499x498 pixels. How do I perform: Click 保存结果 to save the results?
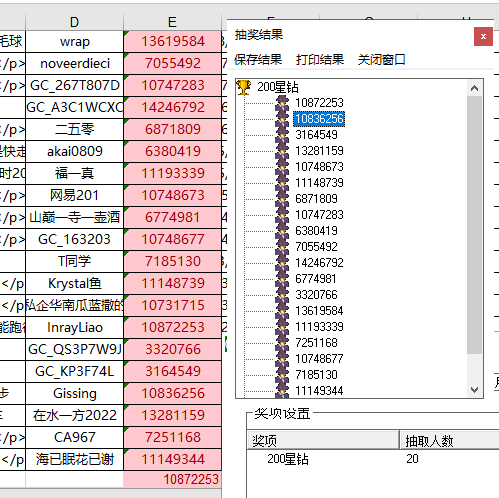[258, 60]
